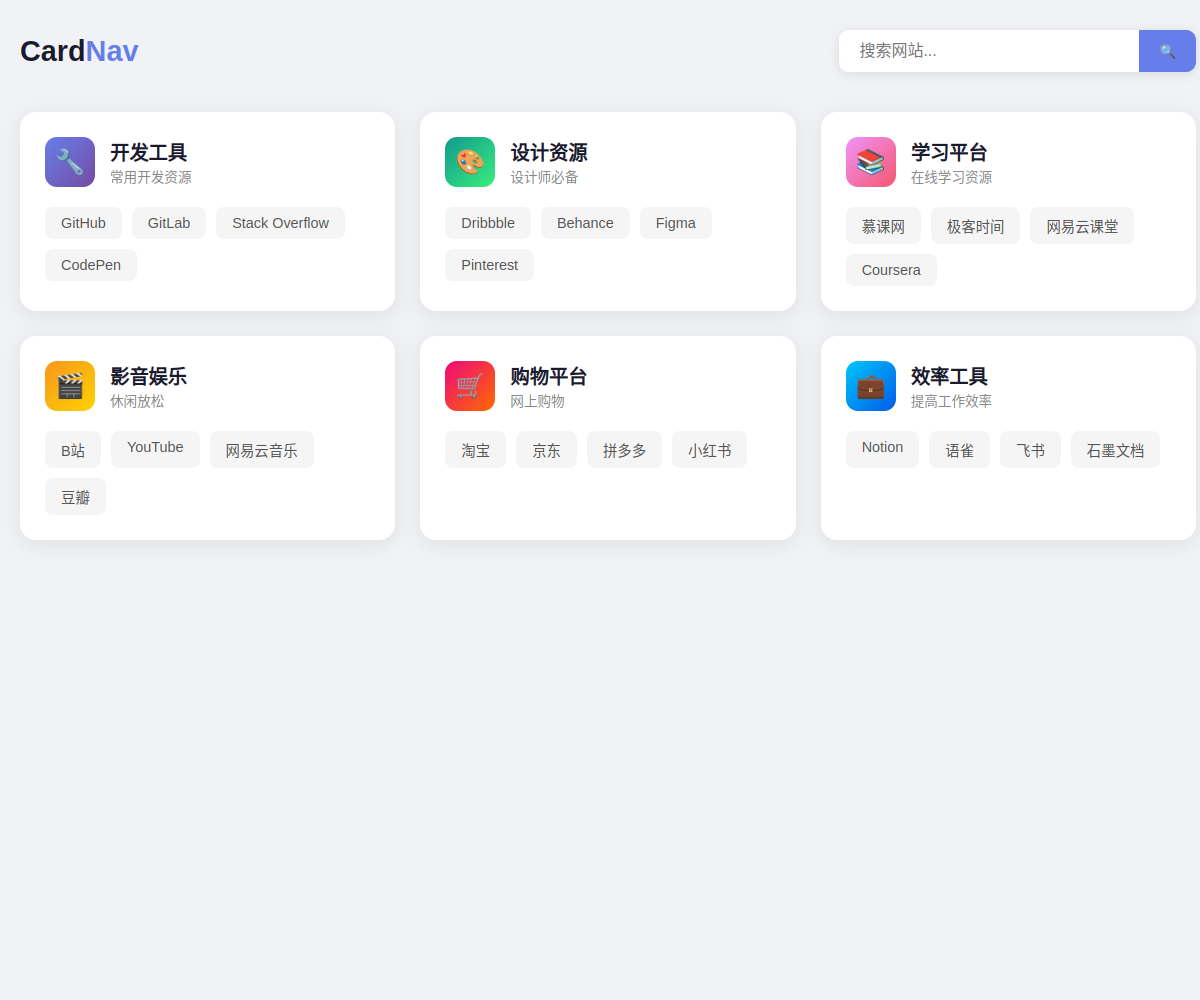Click the briefcase icon on 效率工具 card
Screen dimensions: 1200x1000
[x=870, y=386]
